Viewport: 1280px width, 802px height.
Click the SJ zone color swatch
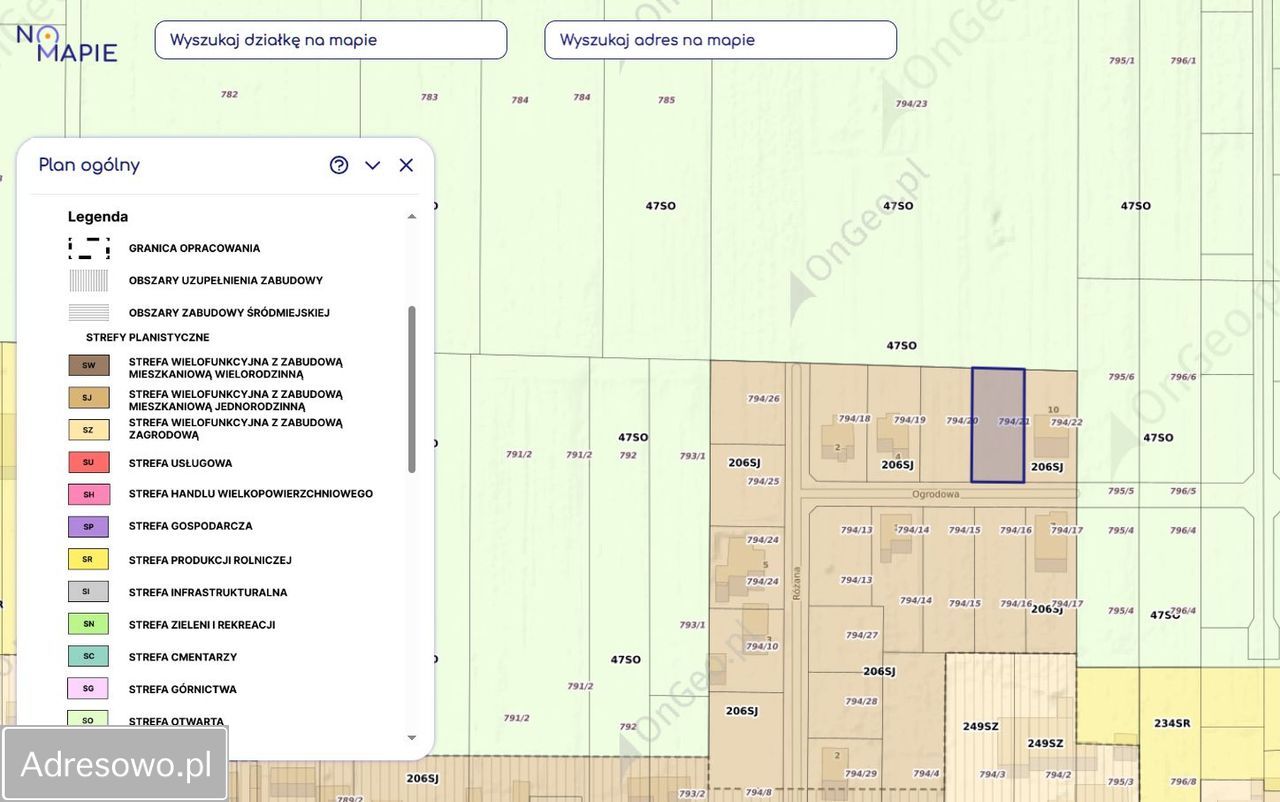89,398
